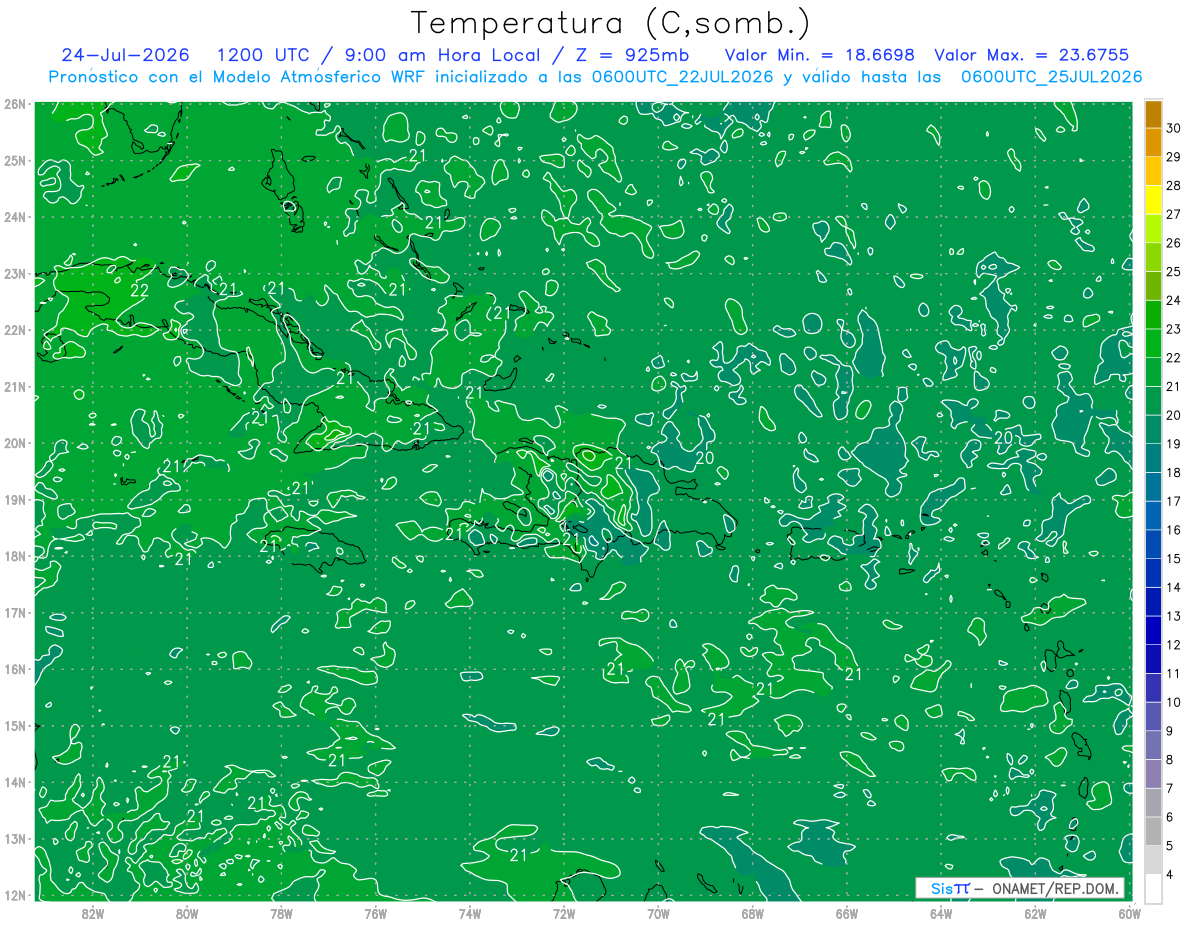Click the 24N latitude axis label
1200x927 pixels.
pyautogui.click(x=14, y=217)
